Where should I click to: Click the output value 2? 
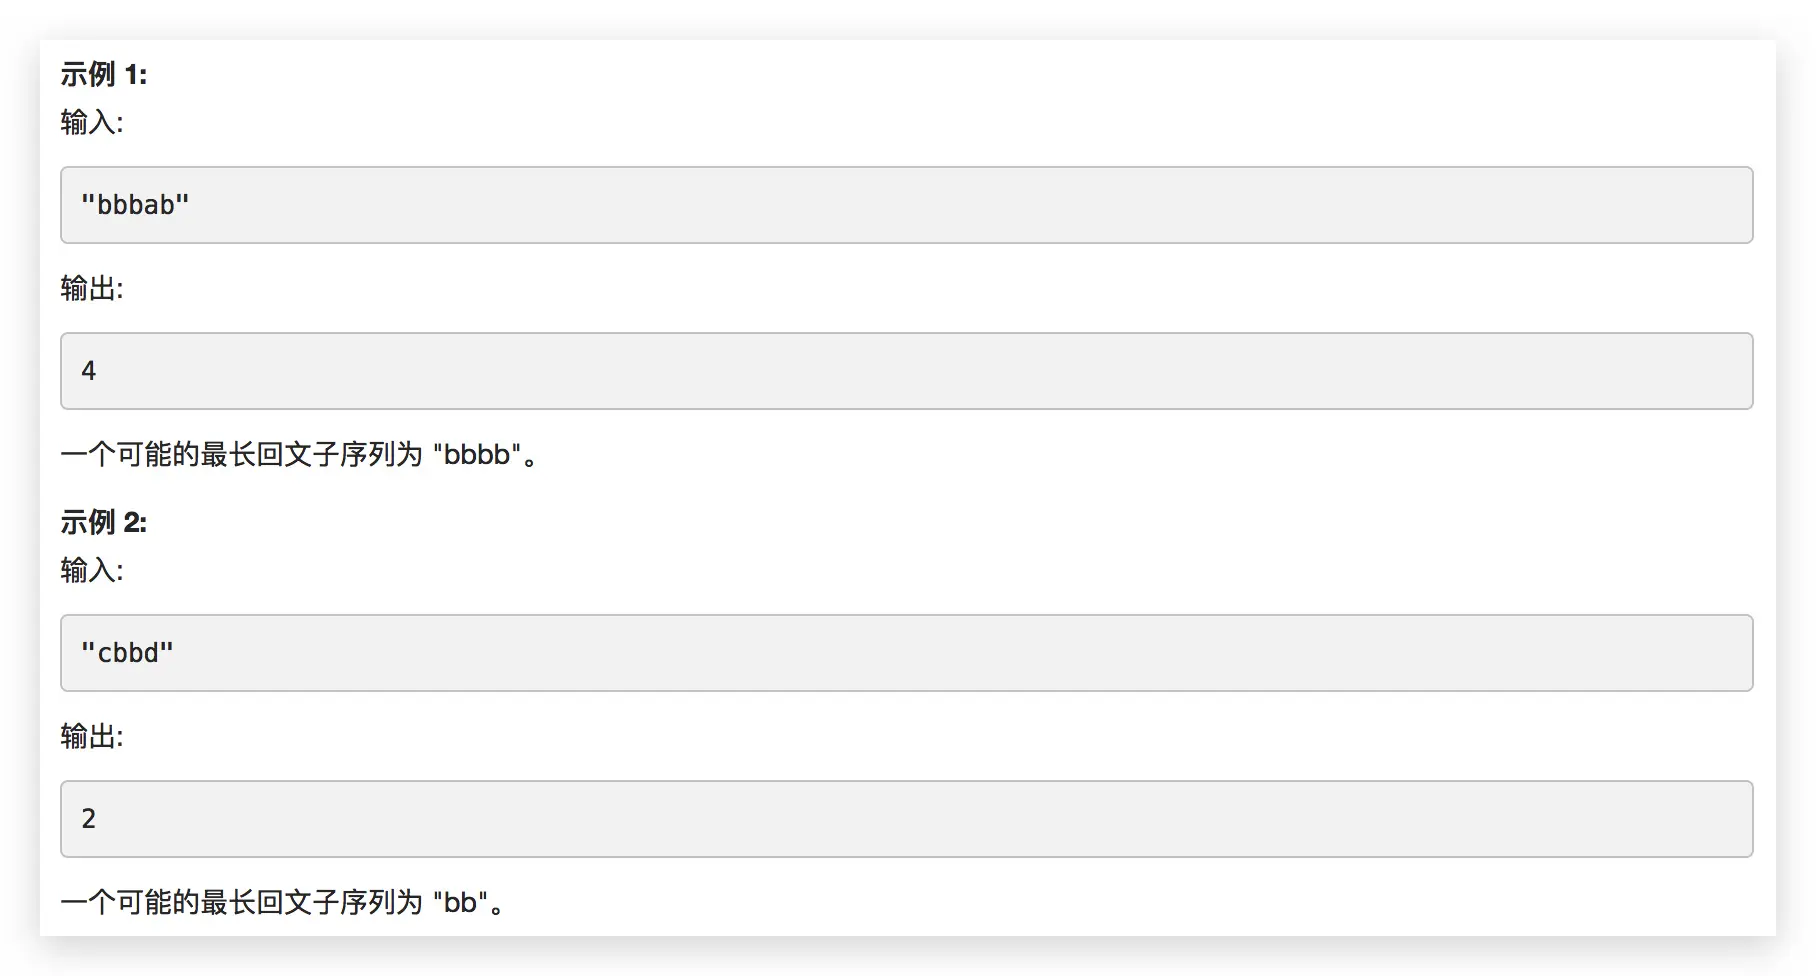tap(89, 819)
